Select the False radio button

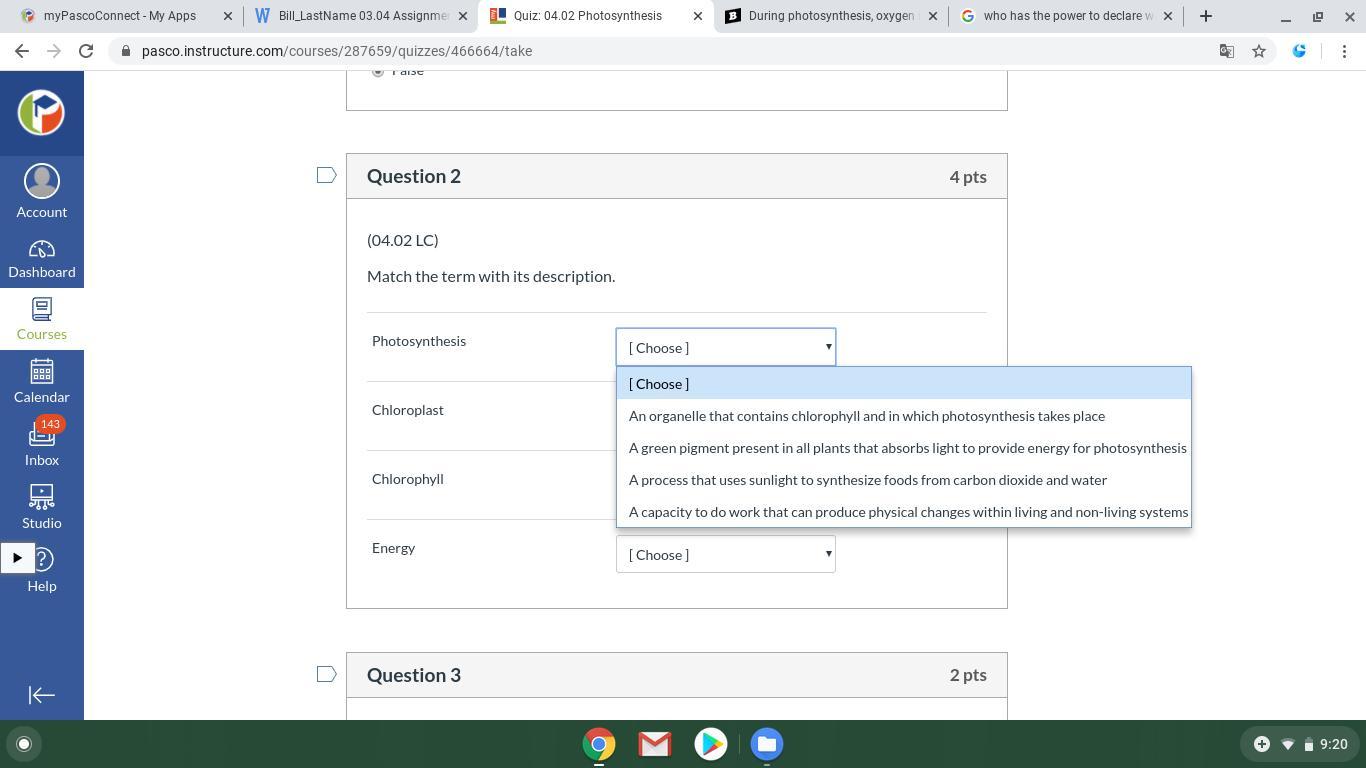click(x=377, y=70)
